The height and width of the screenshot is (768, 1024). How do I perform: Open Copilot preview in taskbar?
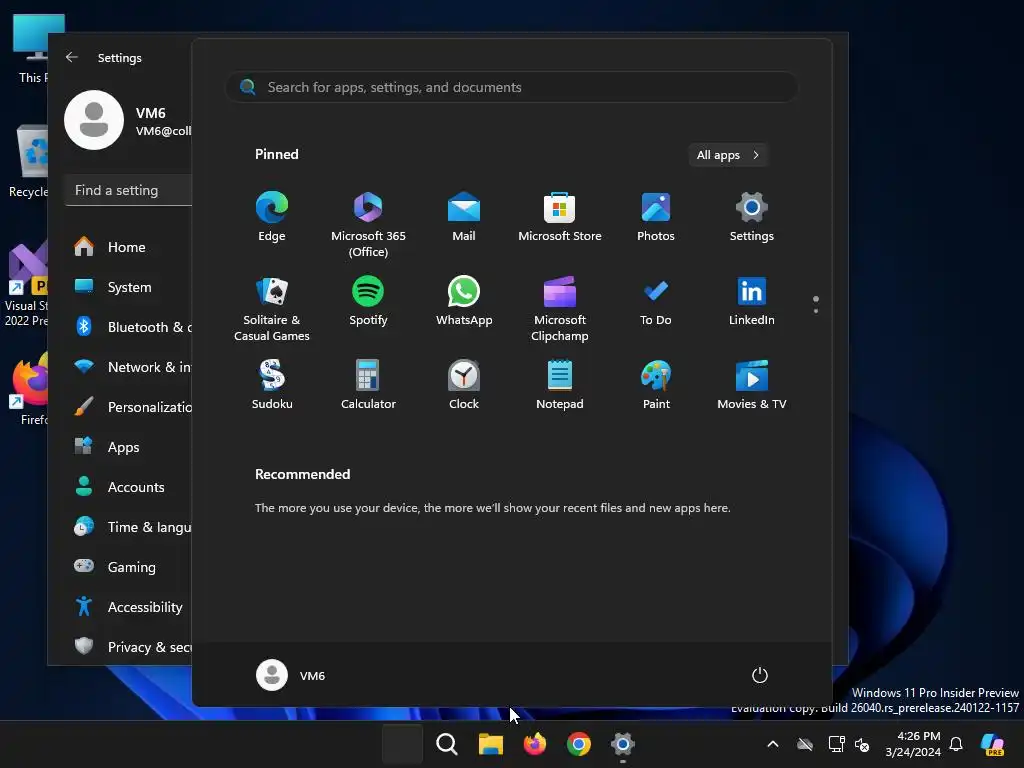pyautogui.click(x=993, y=744)
